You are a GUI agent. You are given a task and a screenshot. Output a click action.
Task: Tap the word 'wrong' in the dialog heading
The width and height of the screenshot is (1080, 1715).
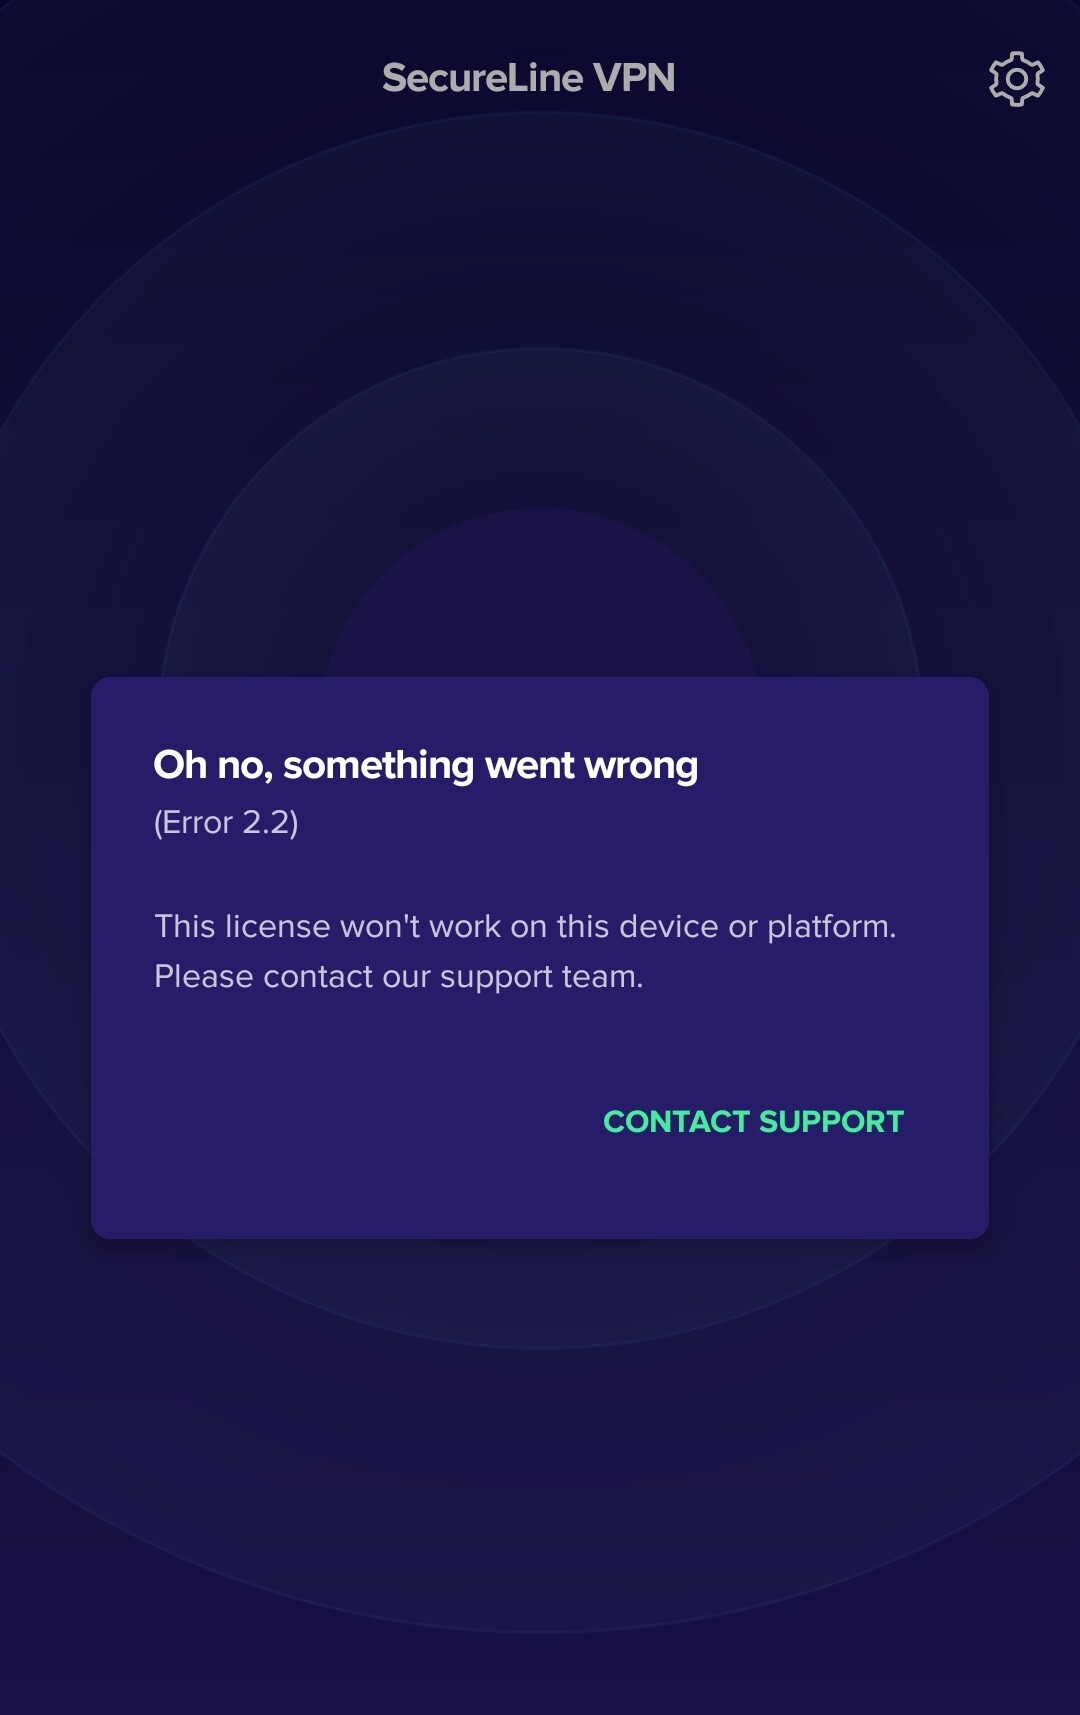coord(641,766)
